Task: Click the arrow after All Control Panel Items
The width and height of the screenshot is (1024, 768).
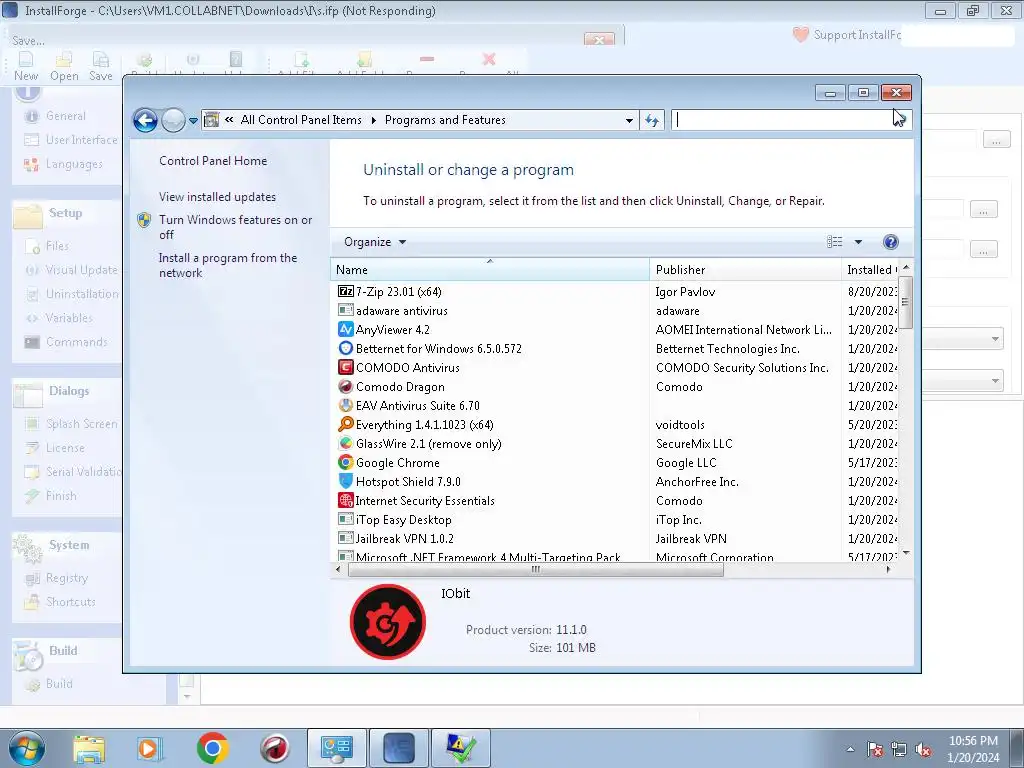Action: [374, 120]
